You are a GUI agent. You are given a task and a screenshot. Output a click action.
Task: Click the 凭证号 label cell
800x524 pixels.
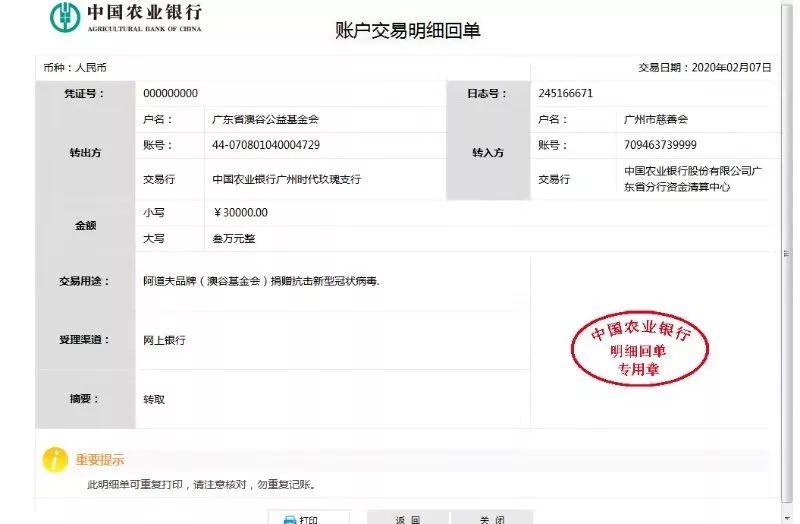(x=85, y=94)
